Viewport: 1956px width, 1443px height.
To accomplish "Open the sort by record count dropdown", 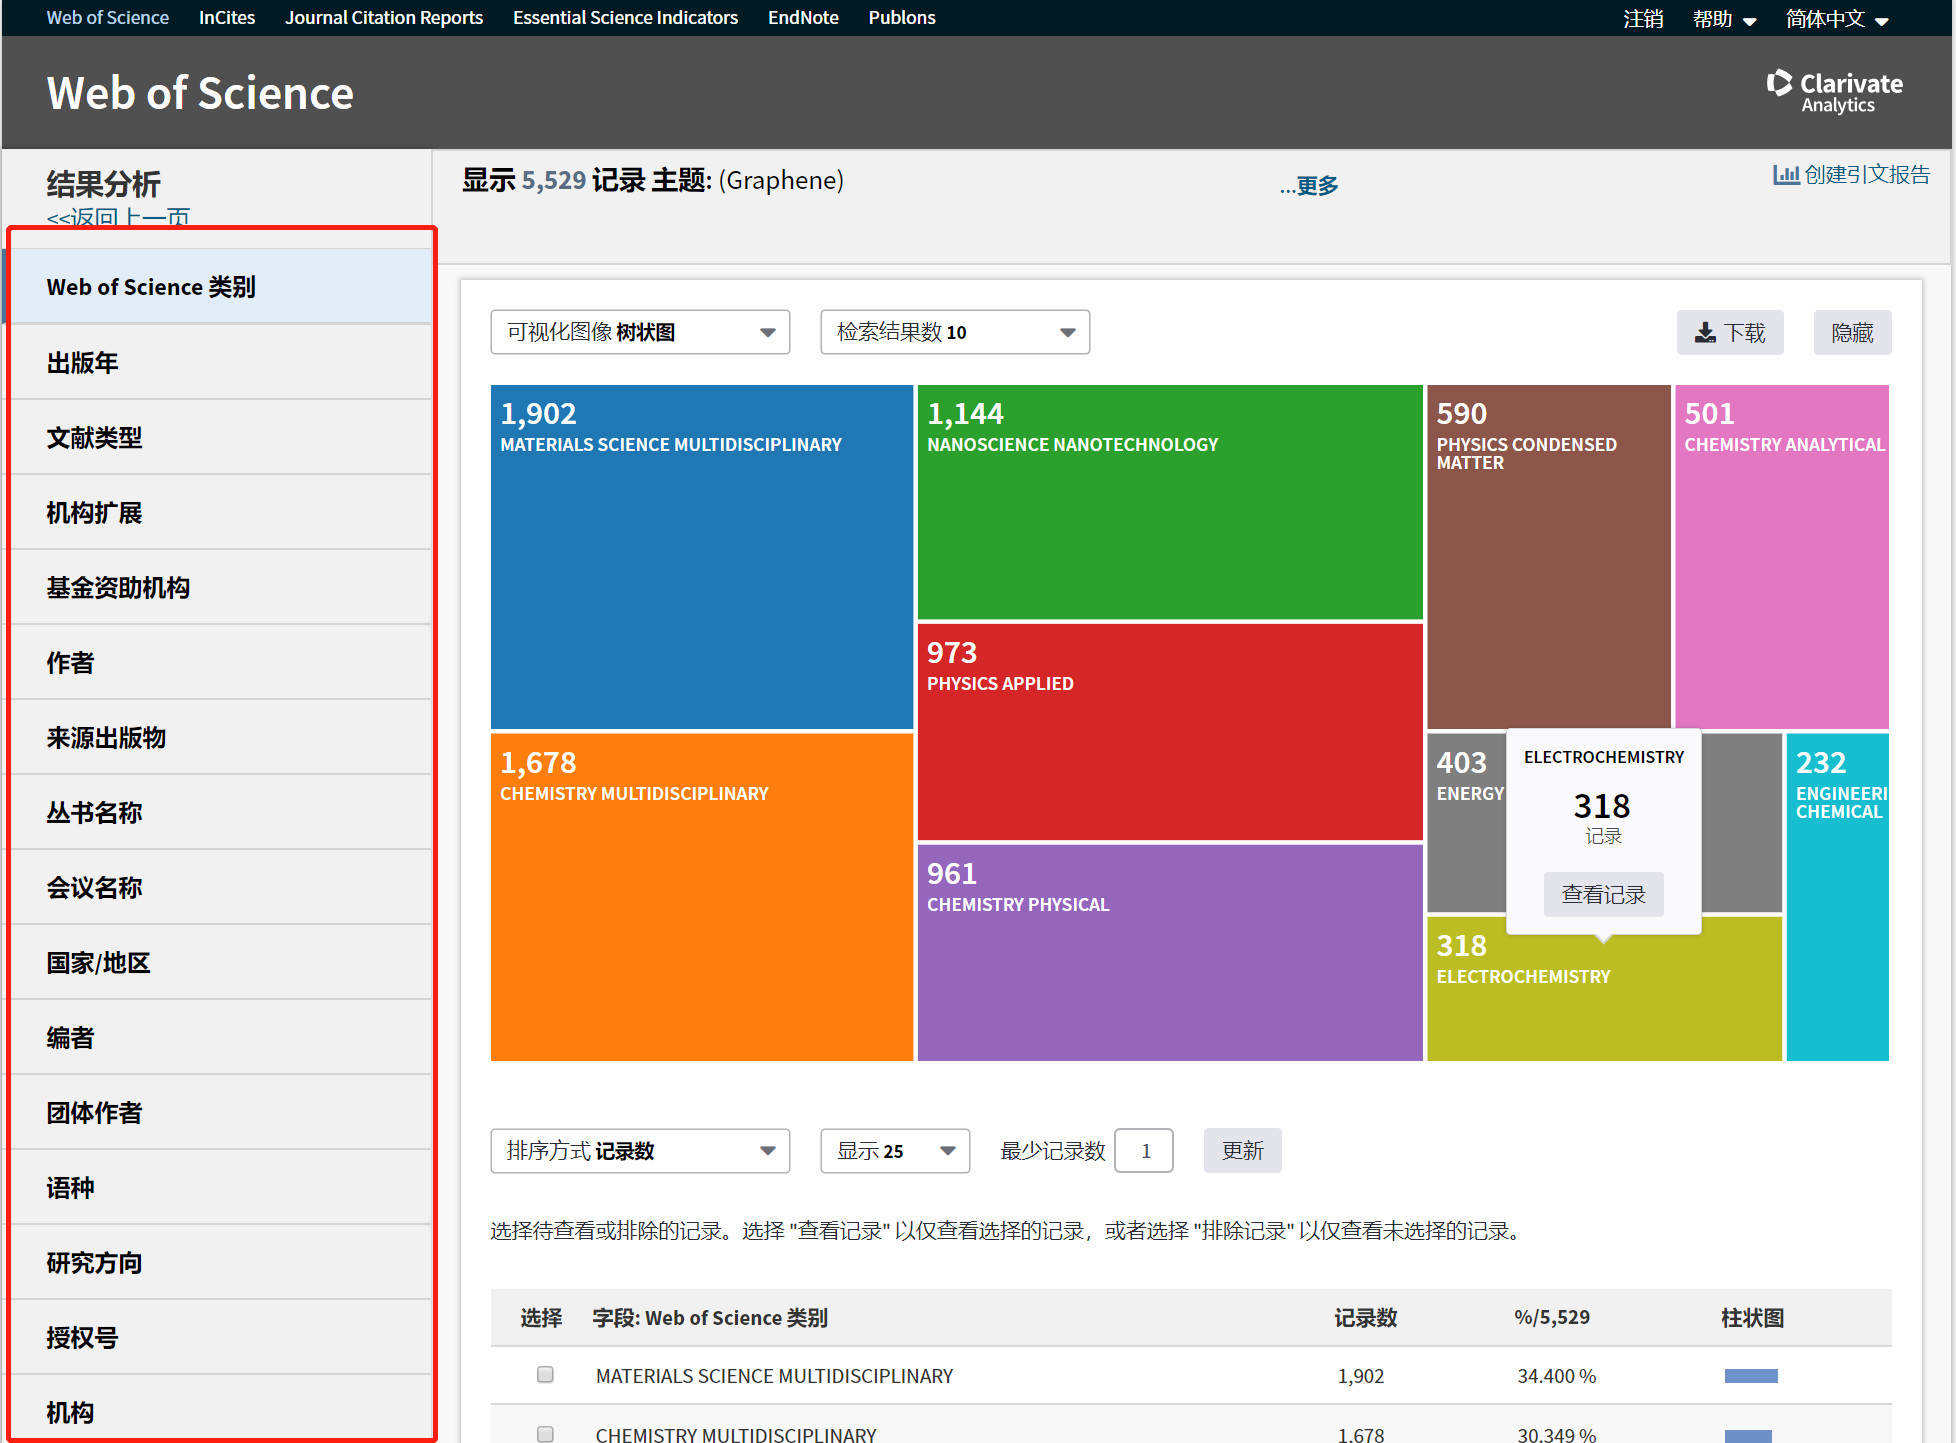I will click(640, 1151).
